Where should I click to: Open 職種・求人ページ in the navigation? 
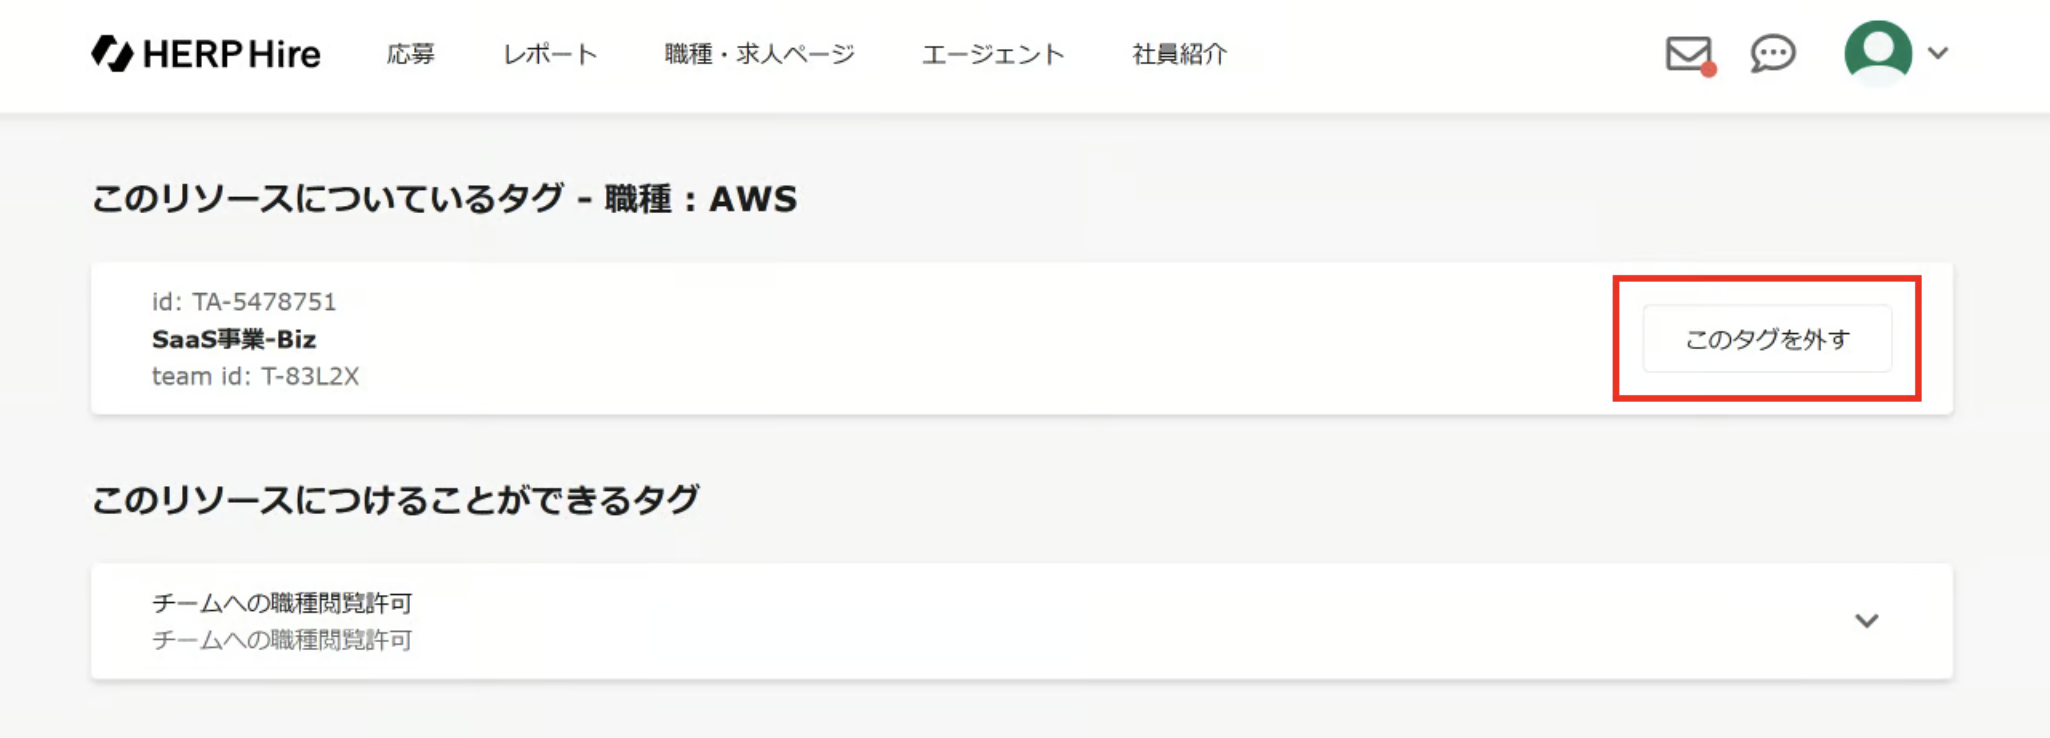pyautogui.click(x=760, y=54)
